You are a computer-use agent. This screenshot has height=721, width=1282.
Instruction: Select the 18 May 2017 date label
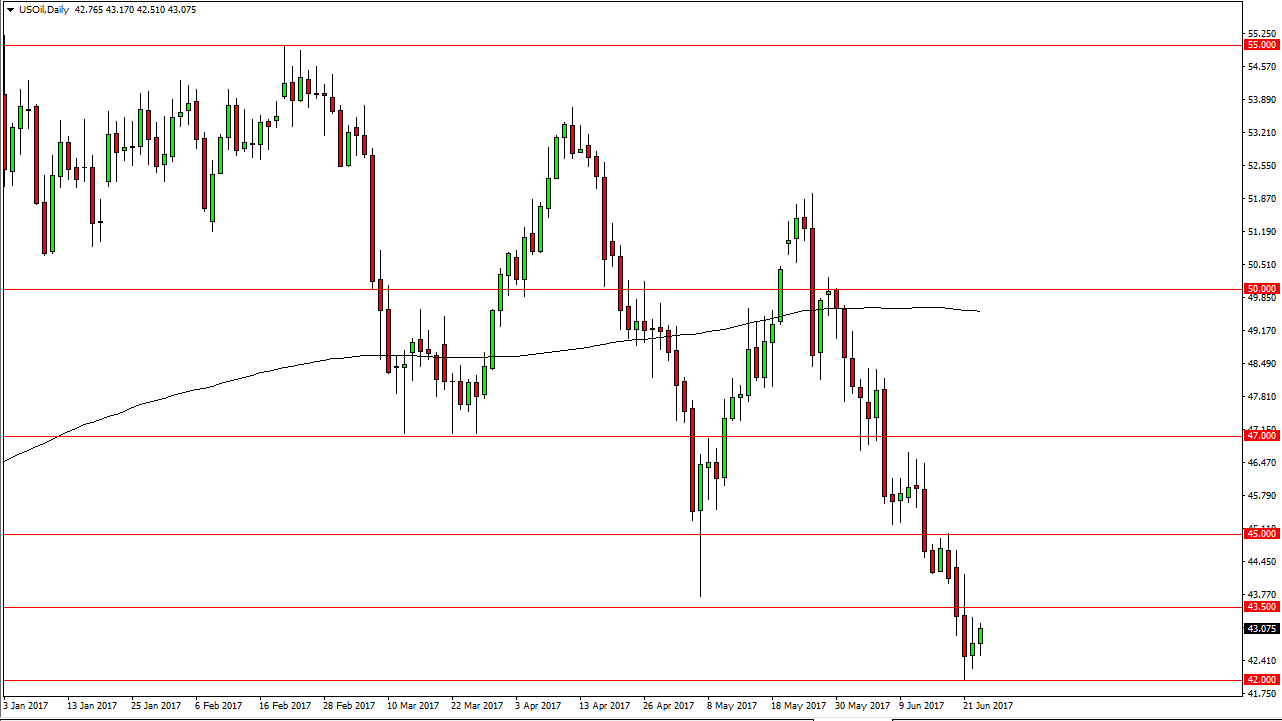click(797, 705)
